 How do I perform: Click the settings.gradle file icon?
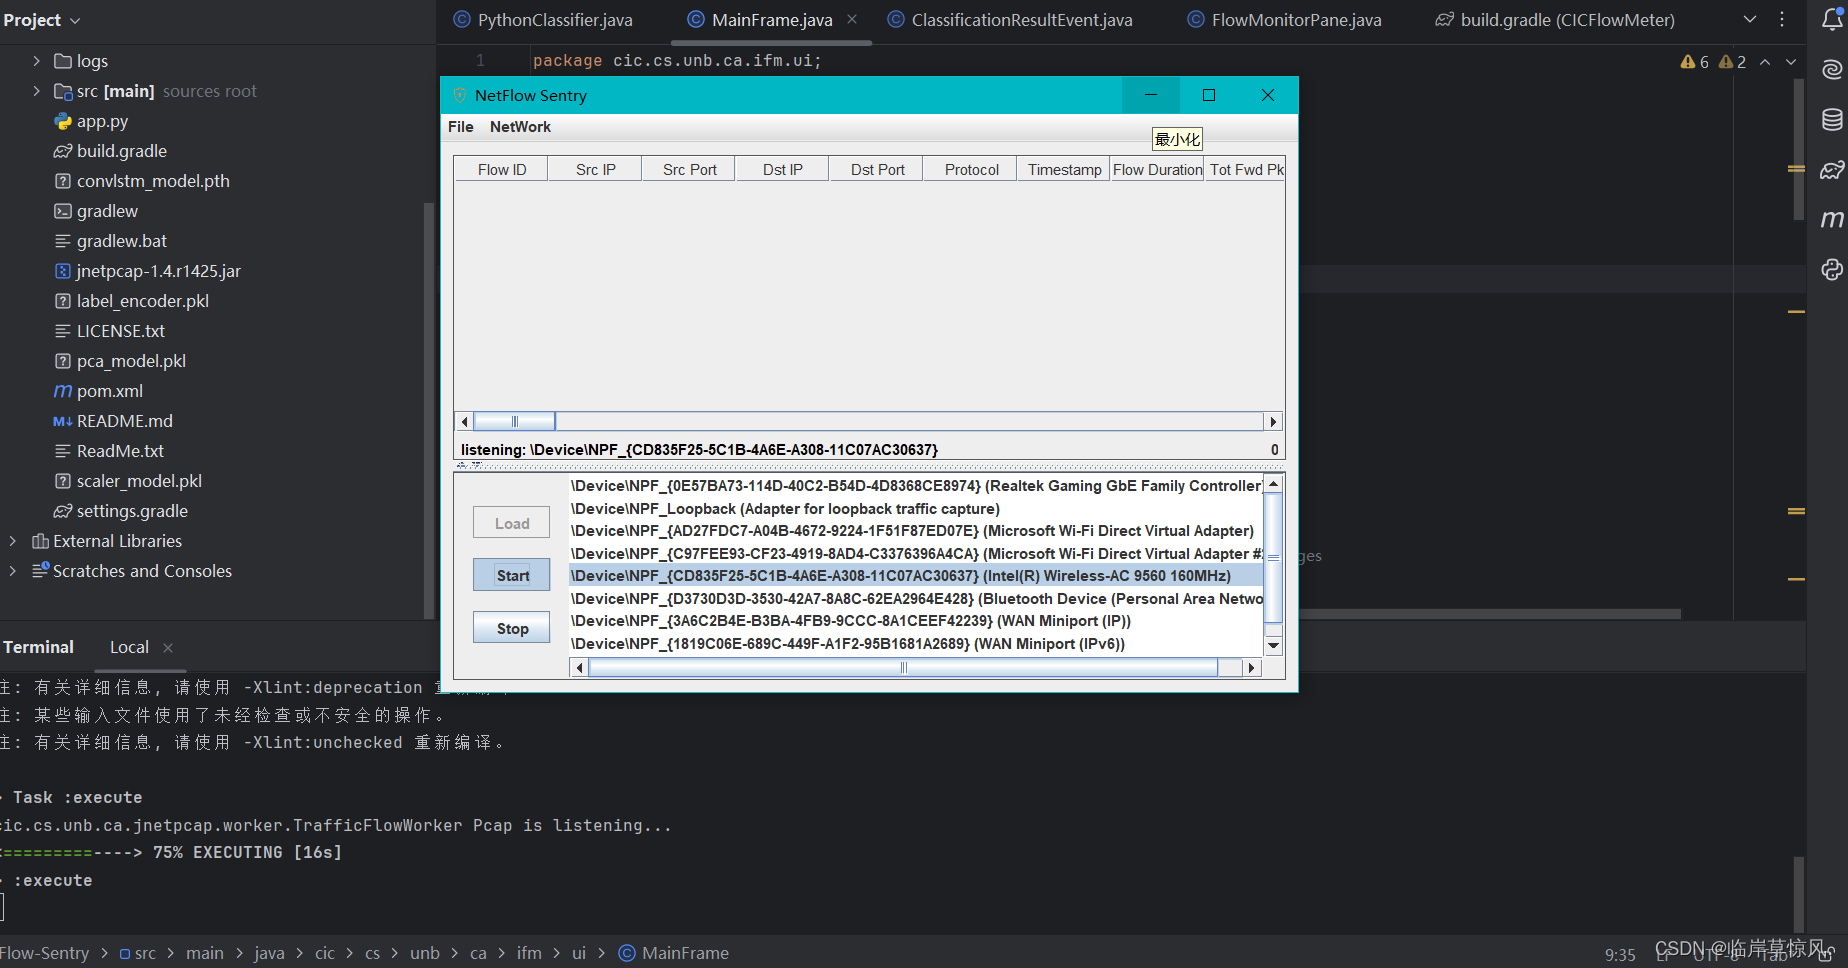(63, 511)
